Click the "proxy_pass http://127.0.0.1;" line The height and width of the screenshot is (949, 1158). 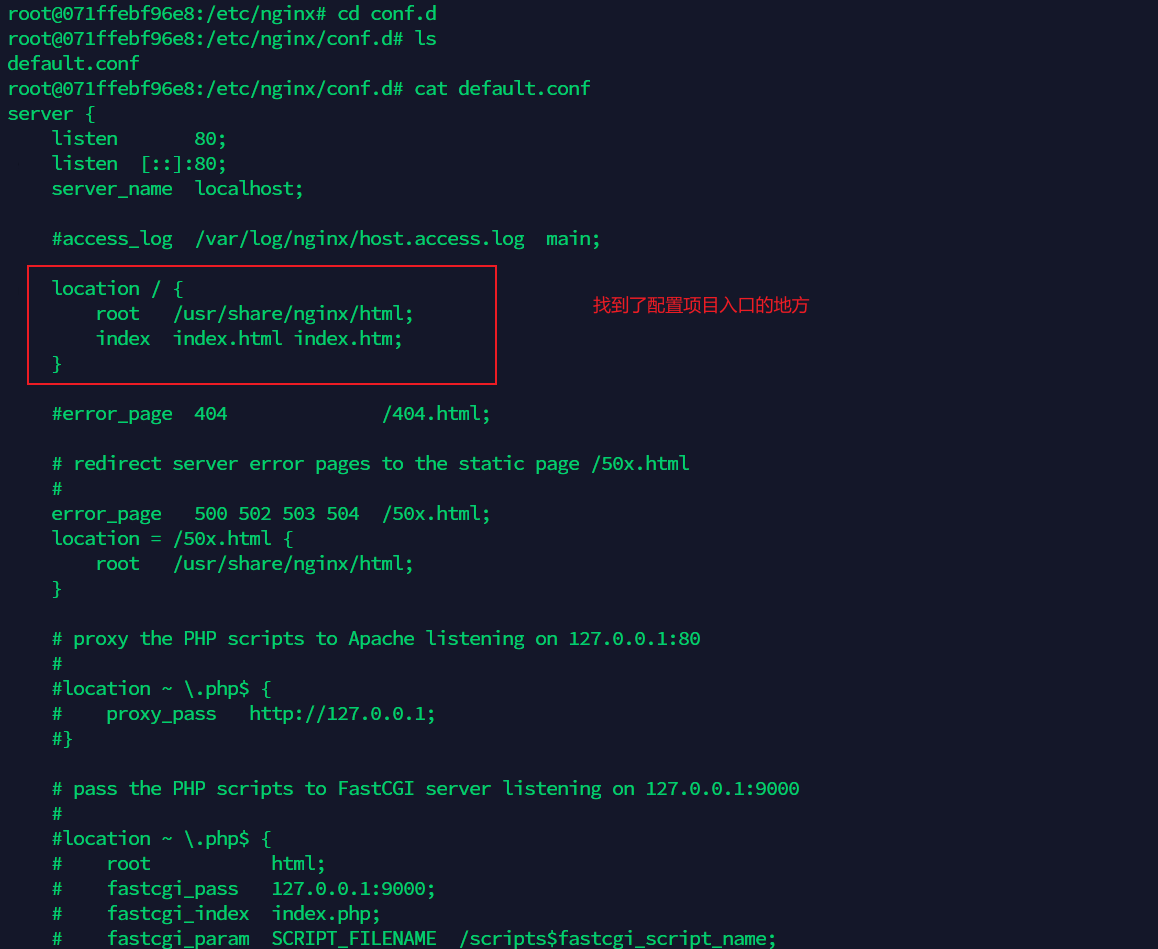(x=244, y=714)
